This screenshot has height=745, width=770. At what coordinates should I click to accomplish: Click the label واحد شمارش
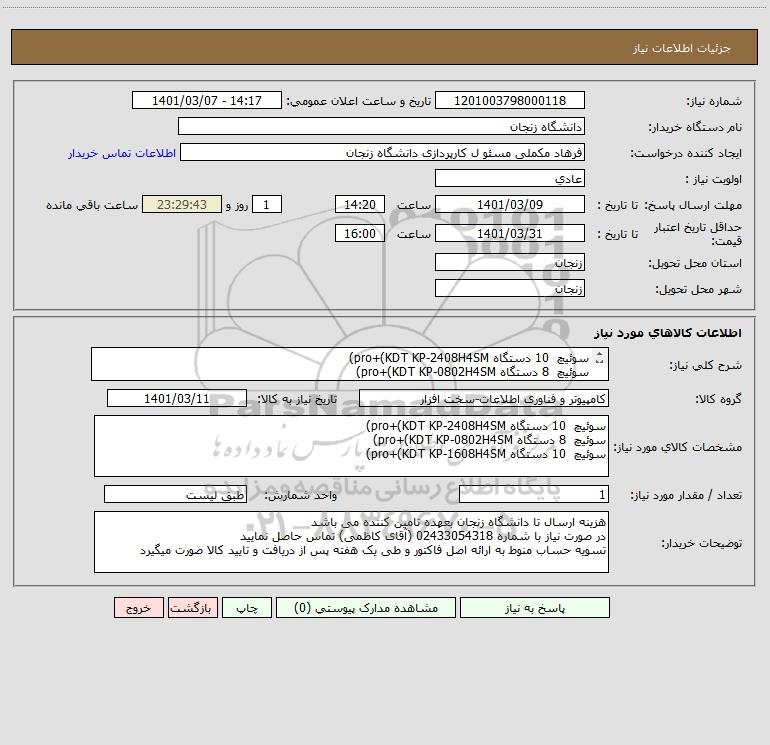pyautogui.click(x=301, y=495)
